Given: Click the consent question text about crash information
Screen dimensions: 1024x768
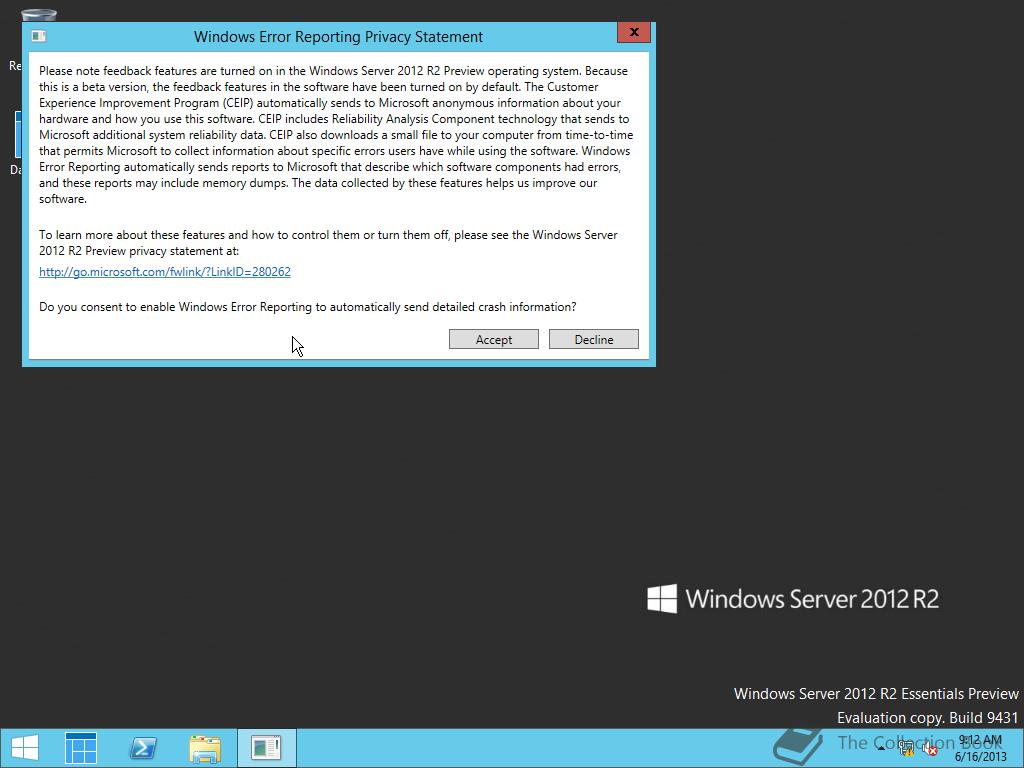Looking at the screenshot, I should (x=308, y=307).
